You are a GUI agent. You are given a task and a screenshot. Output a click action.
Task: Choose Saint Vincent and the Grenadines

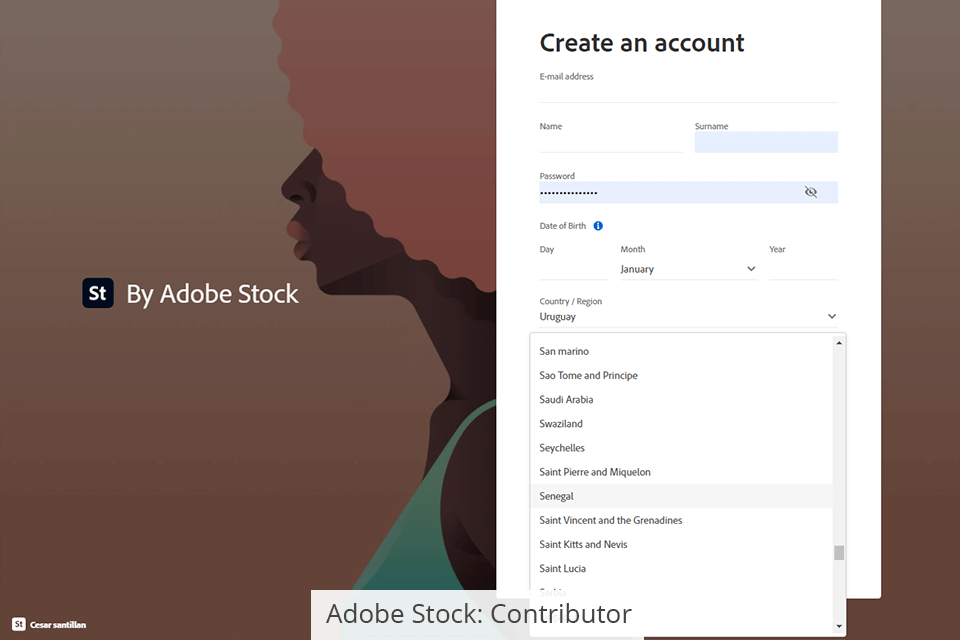point(611,520)
